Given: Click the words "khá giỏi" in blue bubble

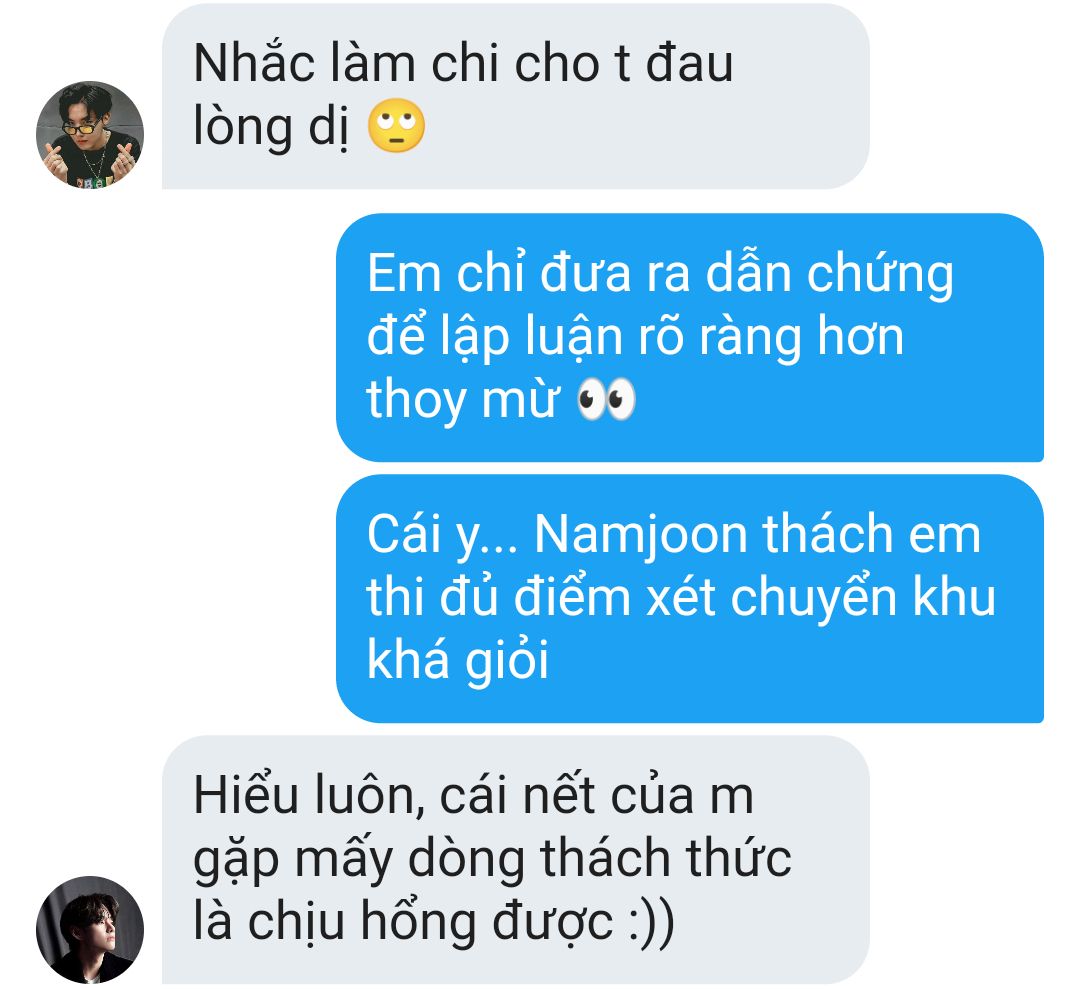Looking at the screenshot, I should 458,659.
